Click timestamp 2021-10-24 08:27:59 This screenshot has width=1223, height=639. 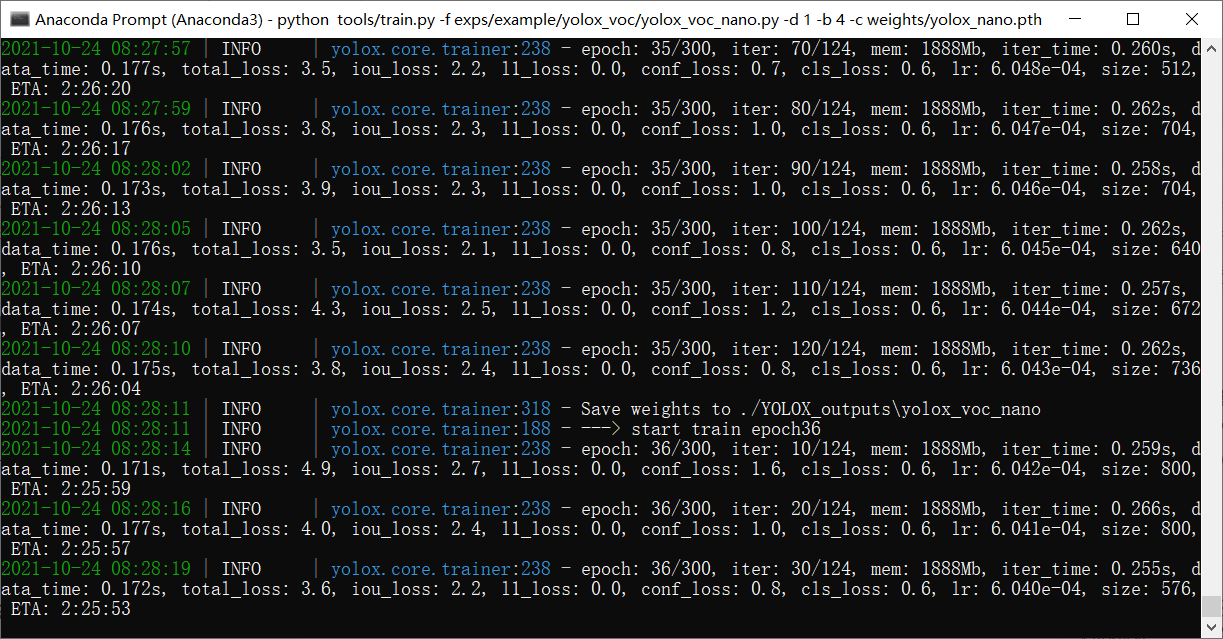96,109
